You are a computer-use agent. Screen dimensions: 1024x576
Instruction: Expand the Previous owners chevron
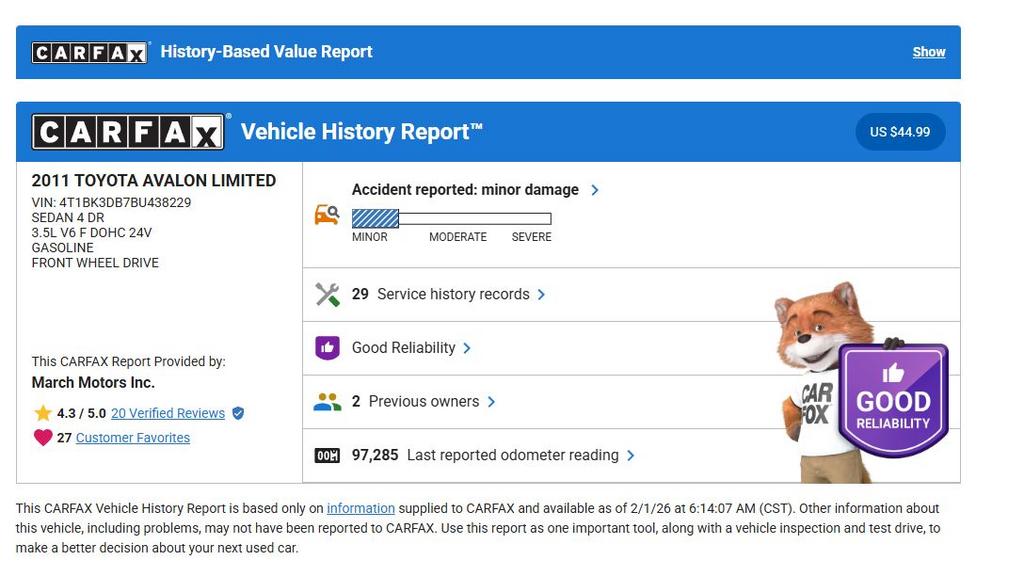[491, 402]
